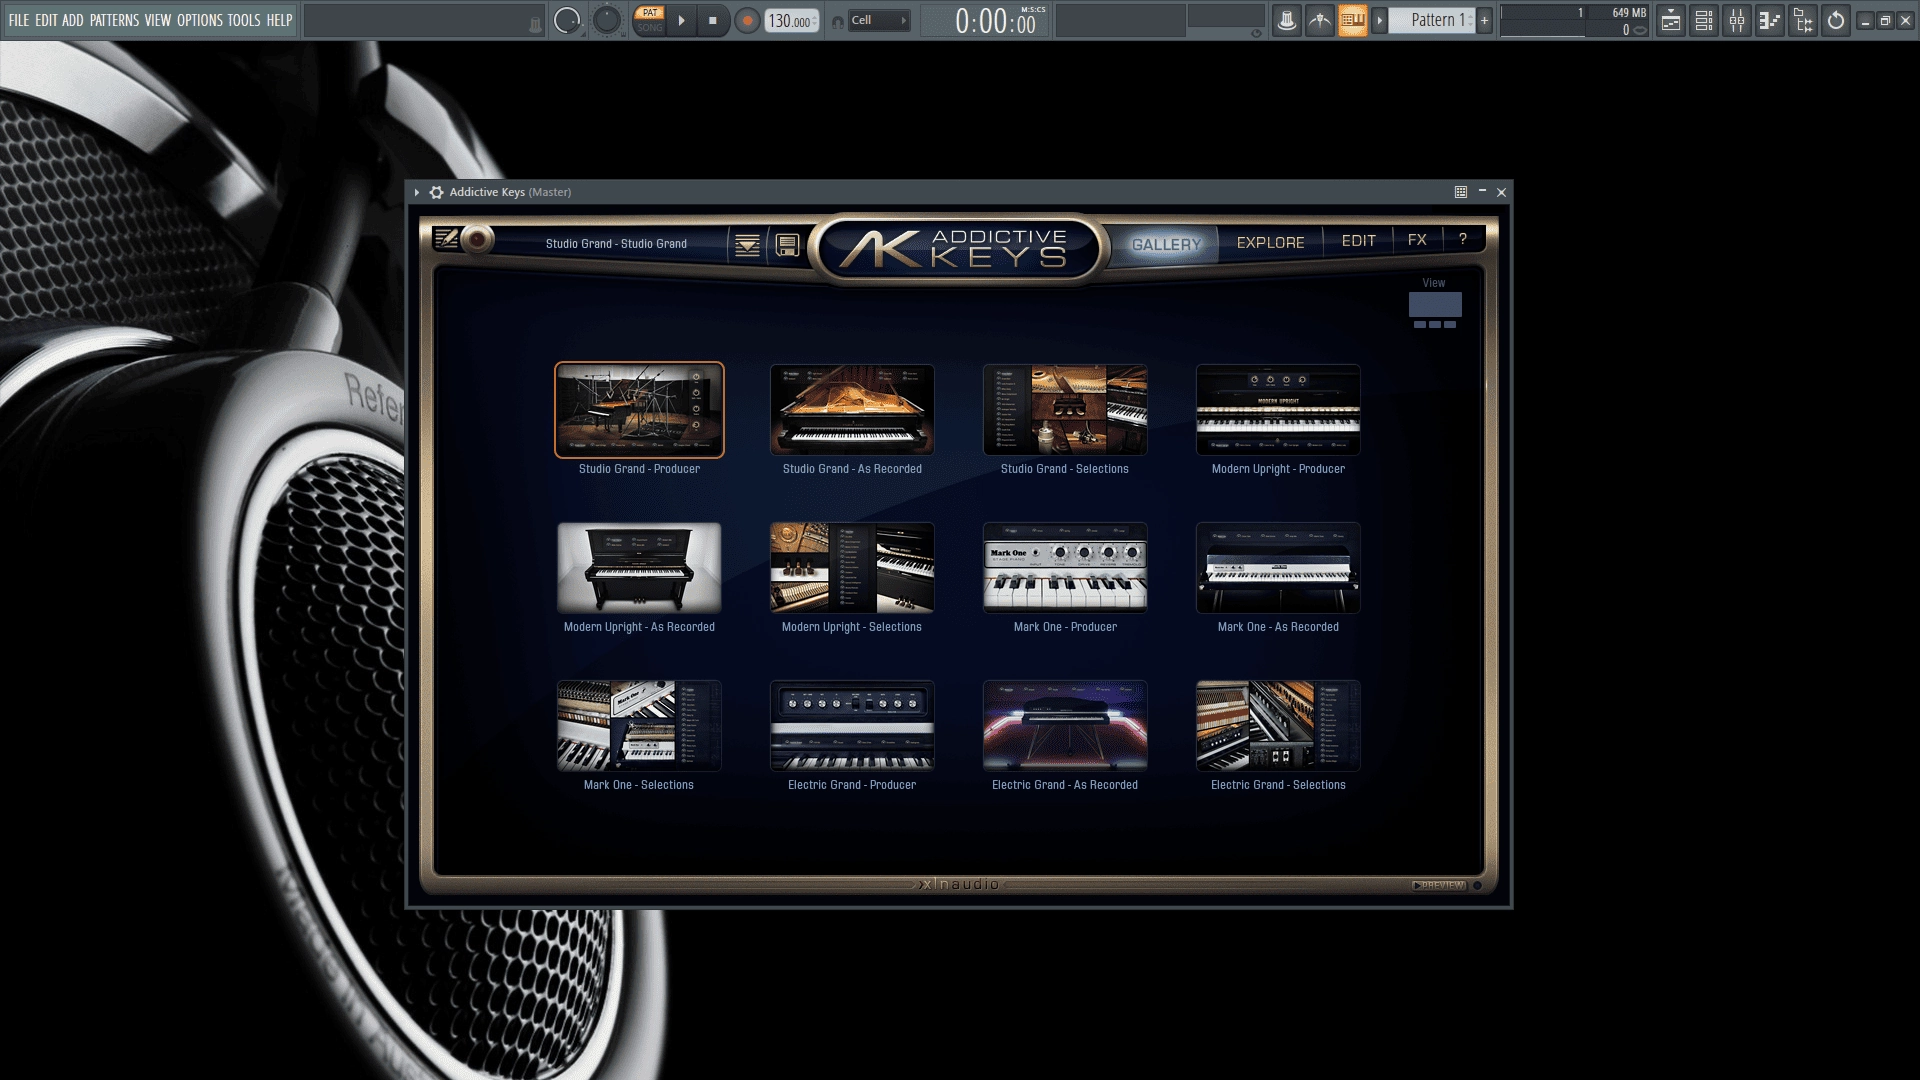Switch to PAT pattern mode

650,13
